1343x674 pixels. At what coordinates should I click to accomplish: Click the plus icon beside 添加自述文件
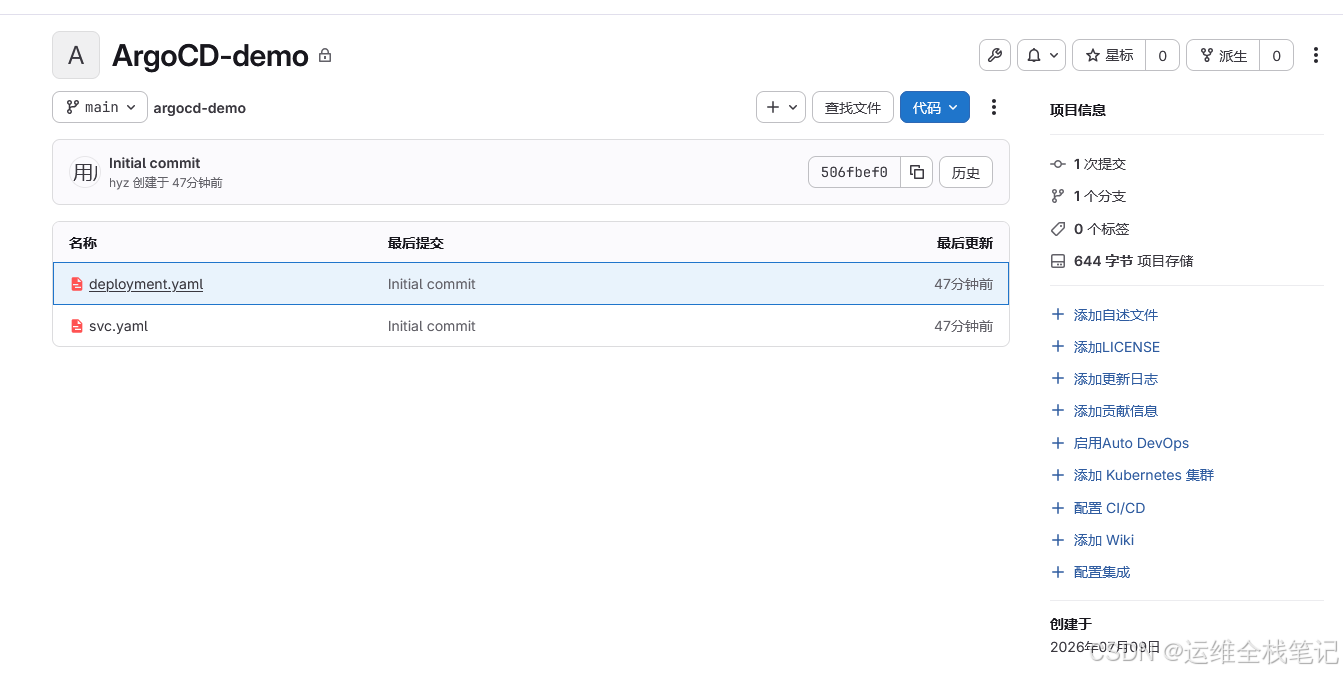(1058, 315)
